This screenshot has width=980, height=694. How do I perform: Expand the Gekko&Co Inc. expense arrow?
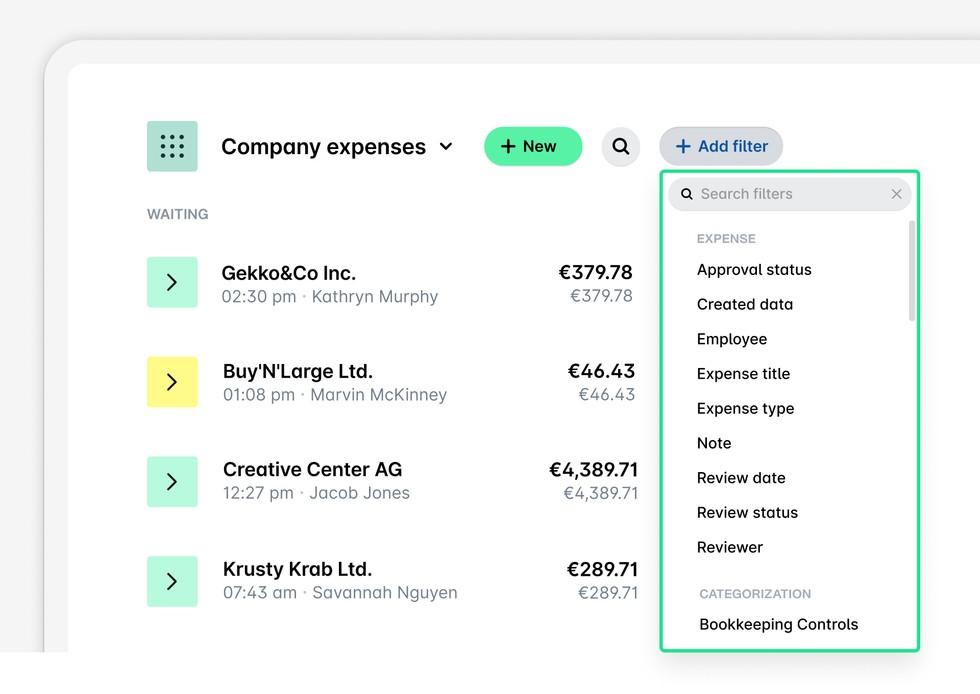[x=172, y=282]
